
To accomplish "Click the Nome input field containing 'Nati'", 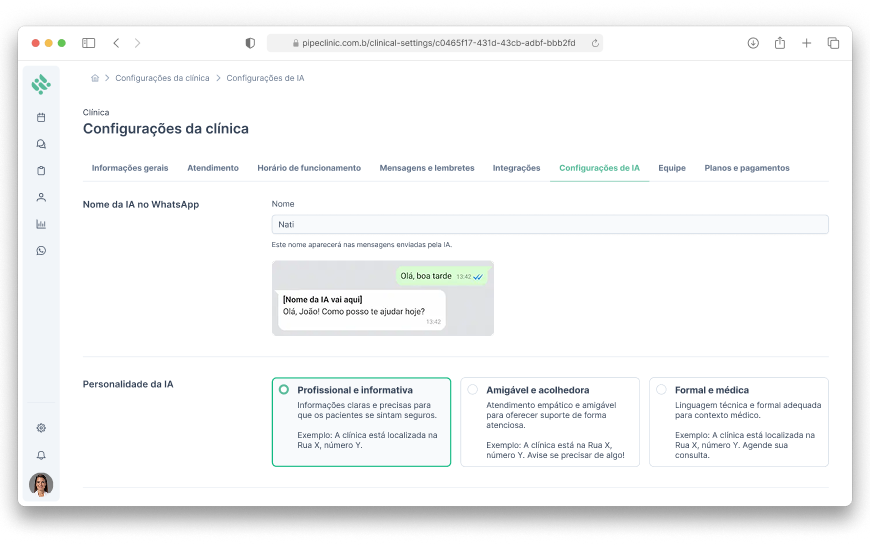I will click(x=550, y=225).
